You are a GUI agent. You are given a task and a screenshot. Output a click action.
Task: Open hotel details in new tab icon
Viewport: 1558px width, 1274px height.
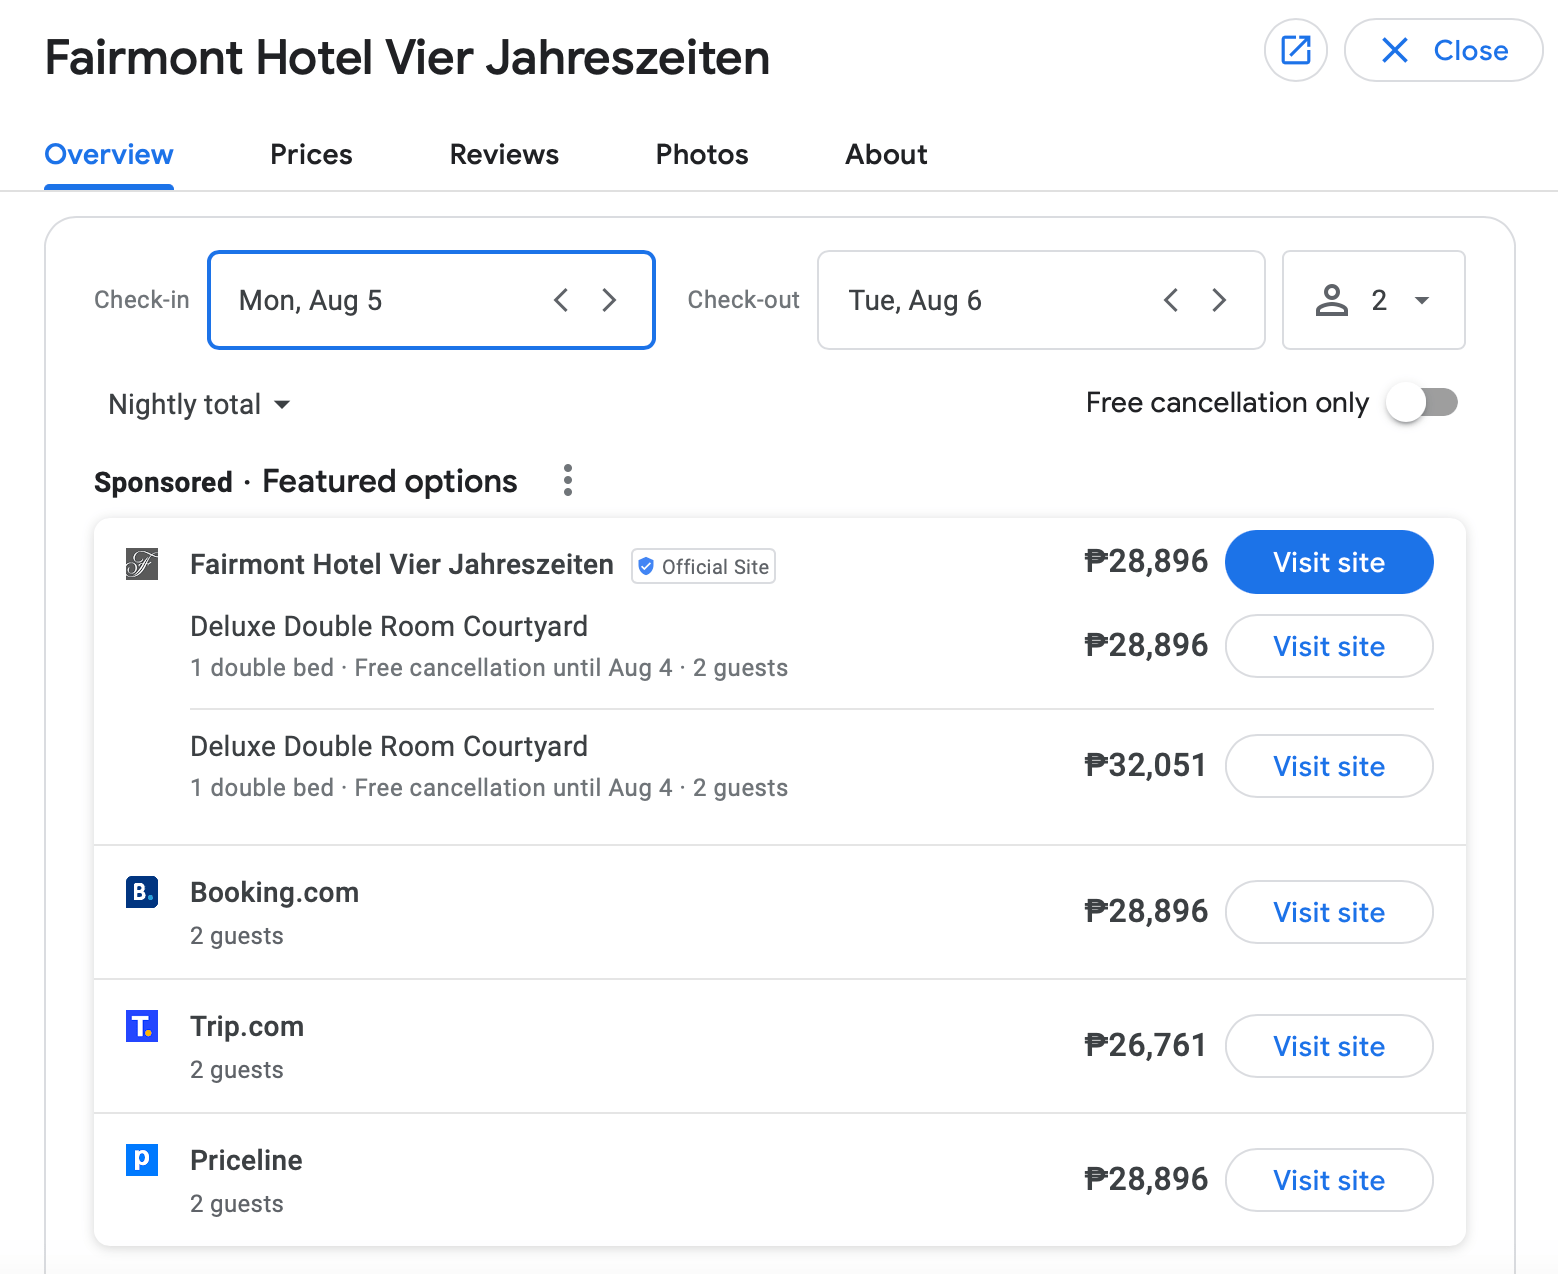[x=1296, y=50]
